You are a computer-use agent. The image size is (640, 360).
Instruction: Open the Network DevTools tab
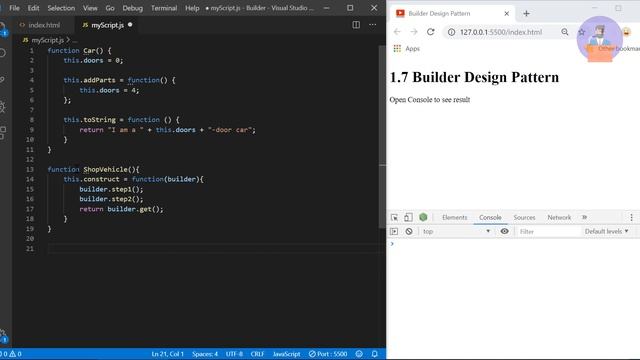(x=559, y=218)
